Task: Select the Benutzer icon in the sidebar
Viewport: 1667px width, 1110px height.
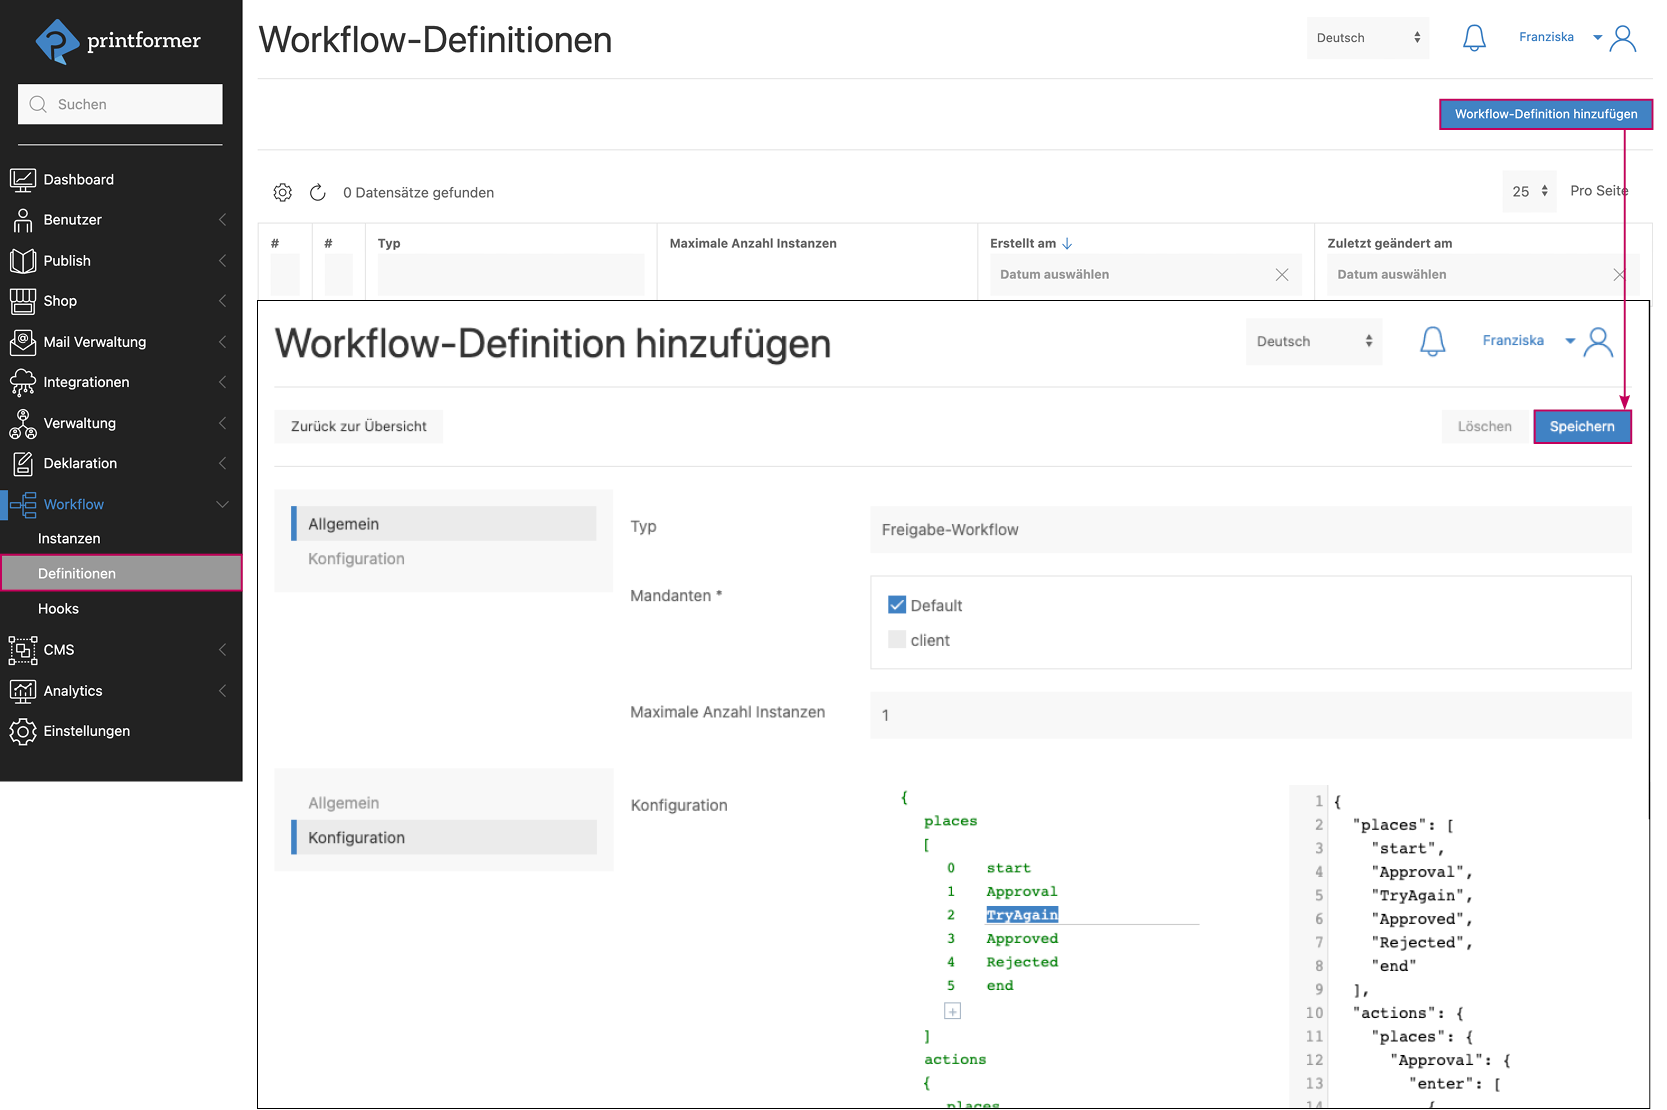Action: 23,220
